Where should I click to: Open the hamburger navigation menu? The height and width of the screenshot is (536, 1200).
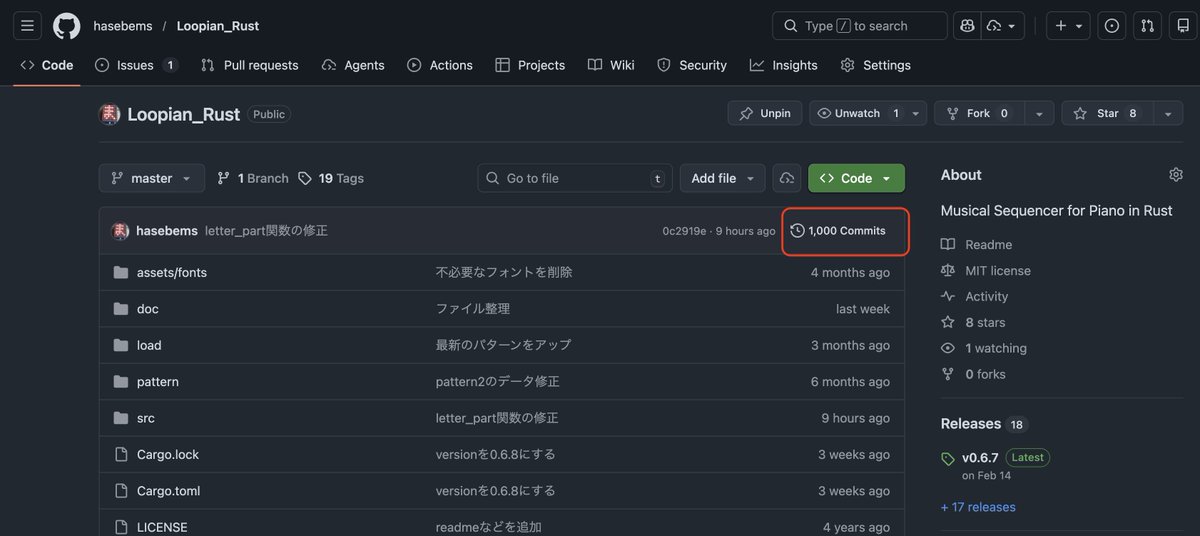coord(27,25)
